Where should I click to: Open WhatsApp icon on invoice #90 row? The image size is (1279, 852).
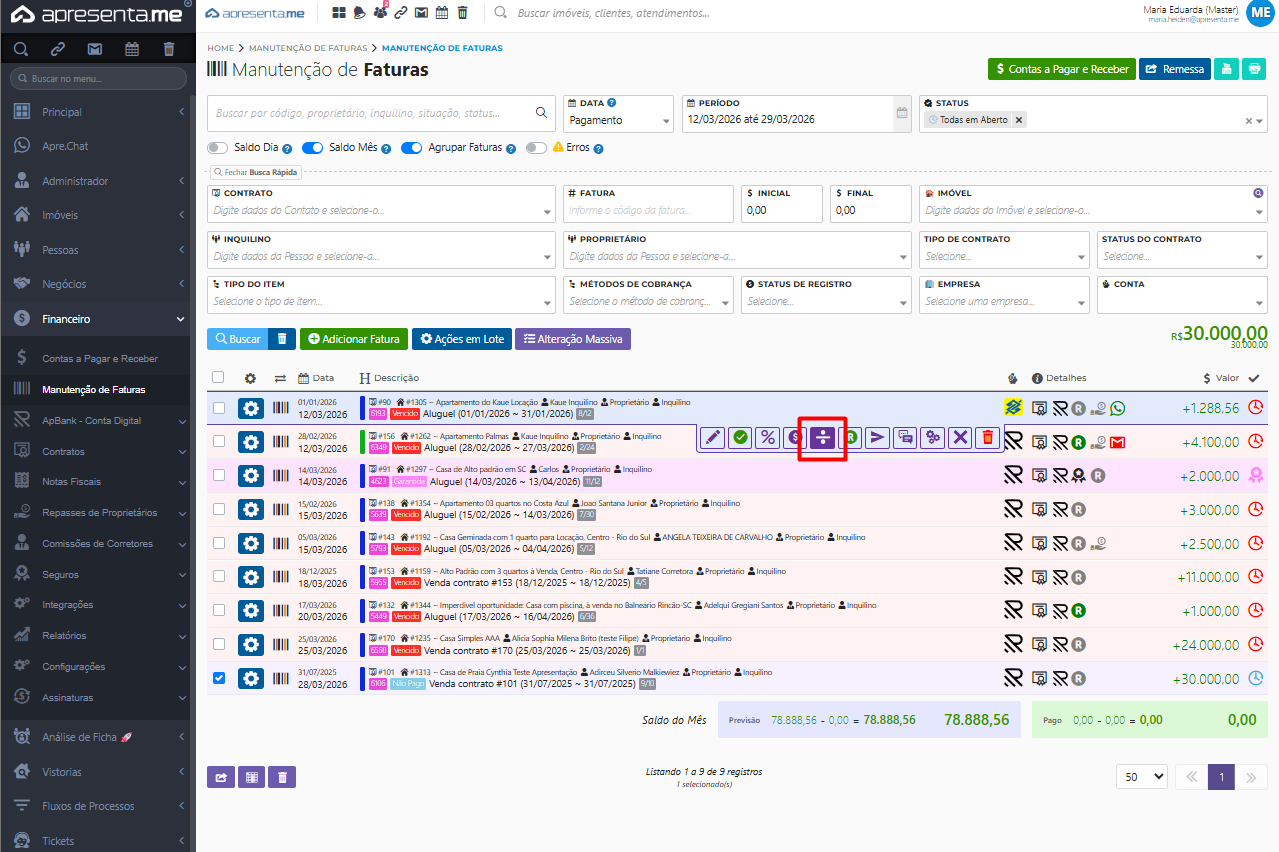(1117, 408)
